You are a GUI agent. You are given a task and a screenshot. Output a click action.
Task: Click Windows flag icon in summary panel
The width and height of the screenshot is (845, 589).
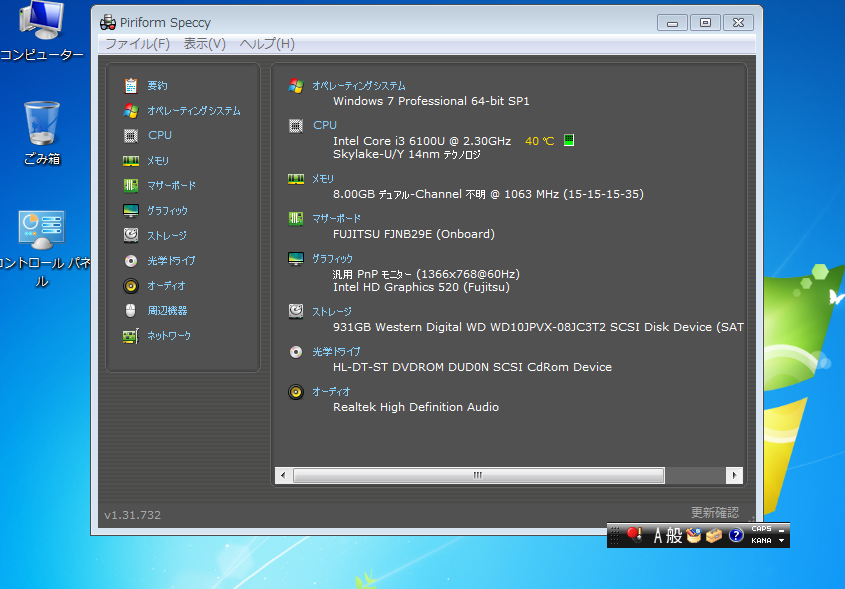(x=296, y=86)
